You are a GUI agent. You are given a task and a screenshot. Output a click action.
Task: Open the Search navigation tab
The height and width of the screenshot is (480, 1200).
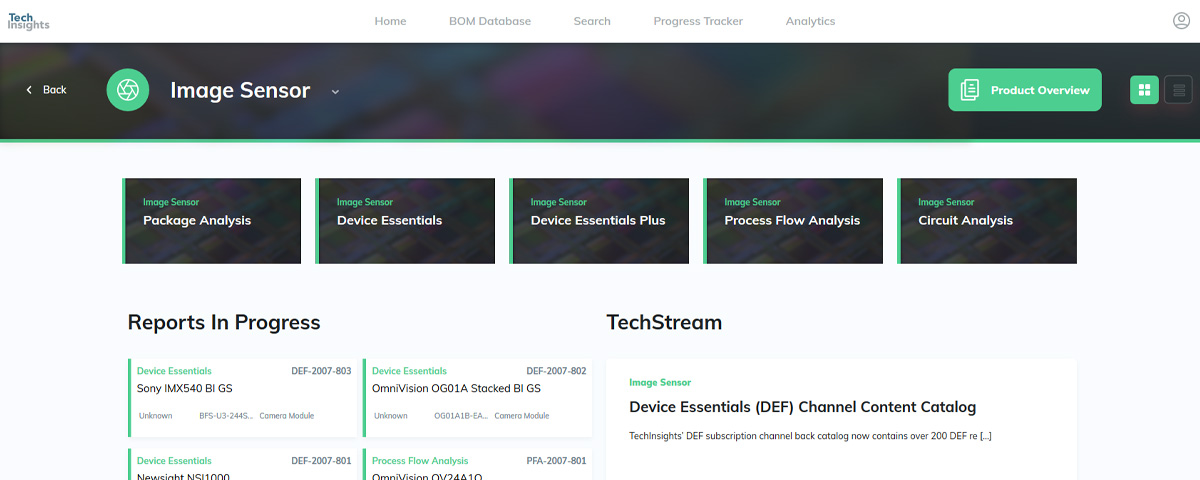click(x=592, y=21)
